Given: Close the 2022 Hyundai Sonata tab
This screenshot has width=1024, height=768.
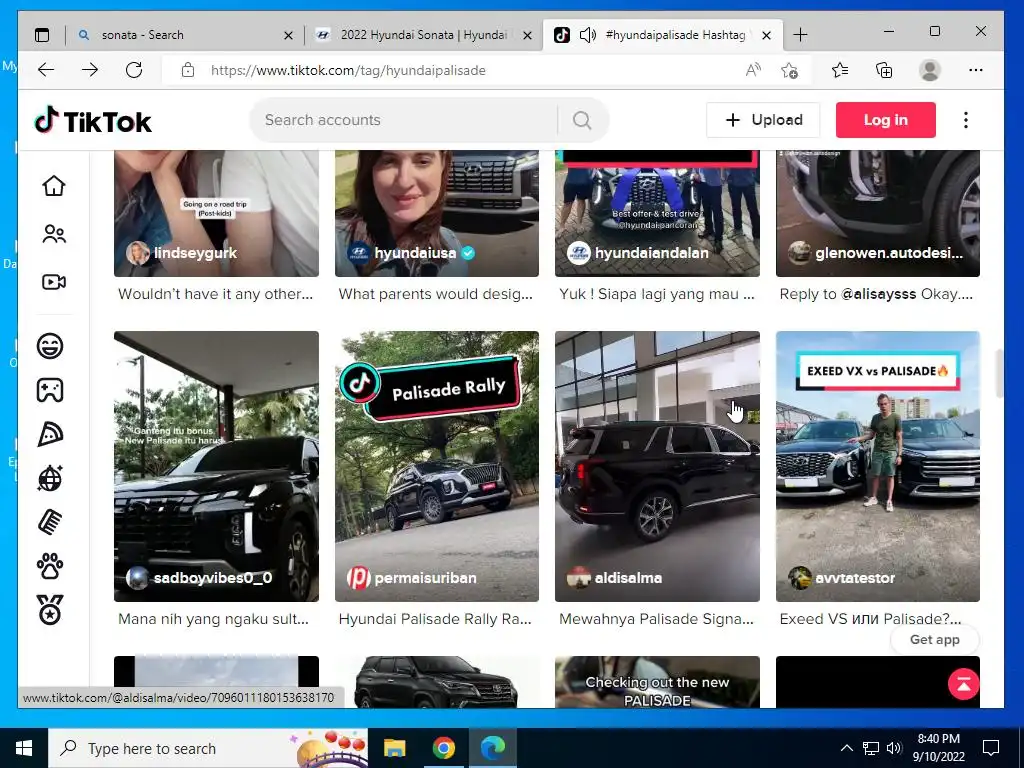Looking at the screenshot, I should click(x=528, y=35).
